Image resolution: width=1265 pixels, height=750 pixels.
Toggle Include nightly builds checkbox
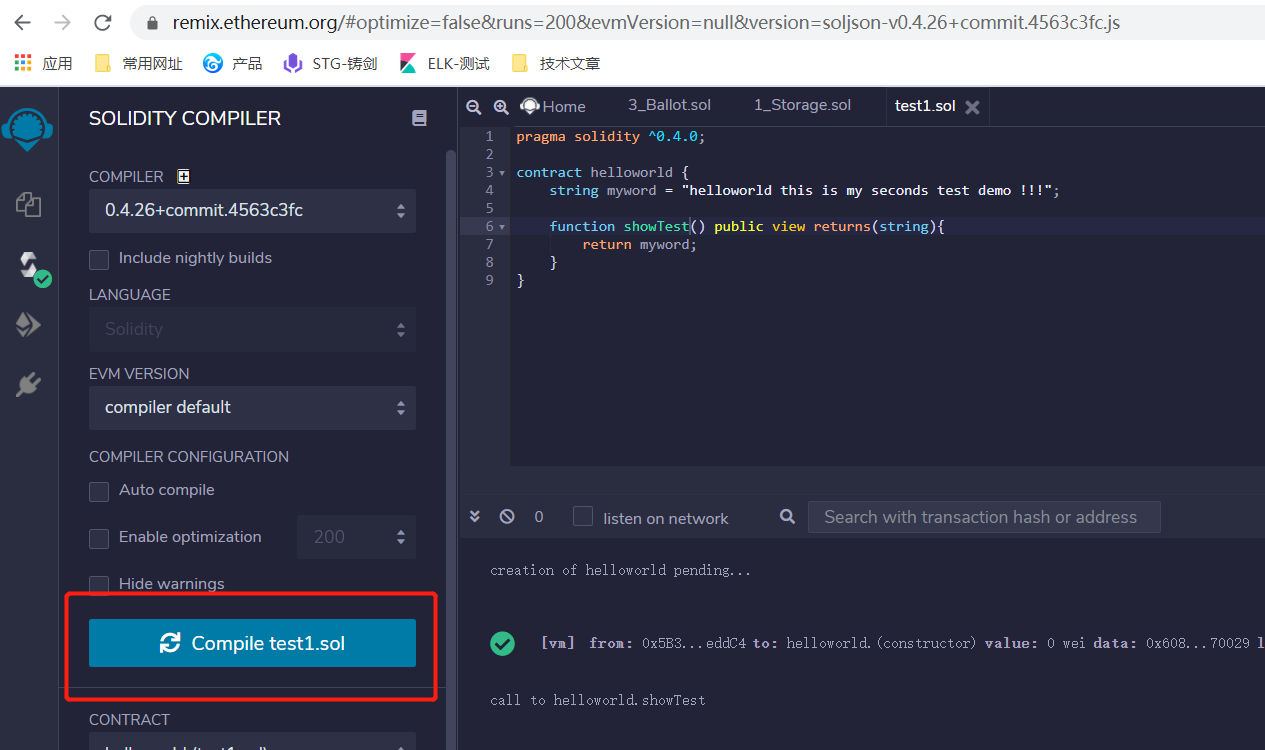click(x=99, y=259)
